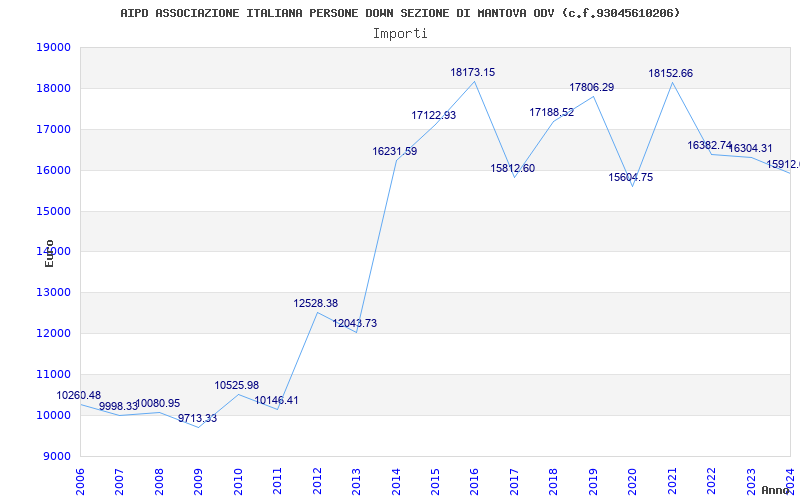Click the 2022 x-axis year label

pos(711,482)
